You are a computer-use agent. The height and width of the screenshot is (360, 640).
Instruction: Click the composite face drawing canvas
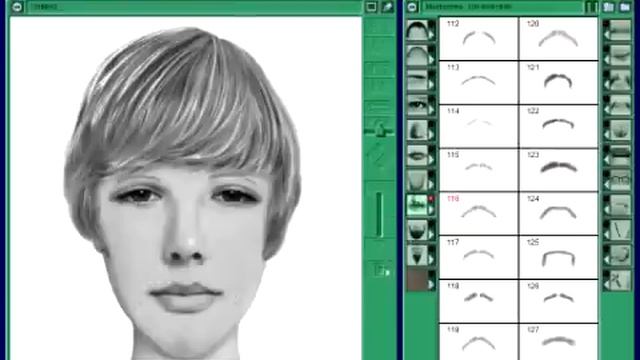pyautogui.click(x=186, y=189)
